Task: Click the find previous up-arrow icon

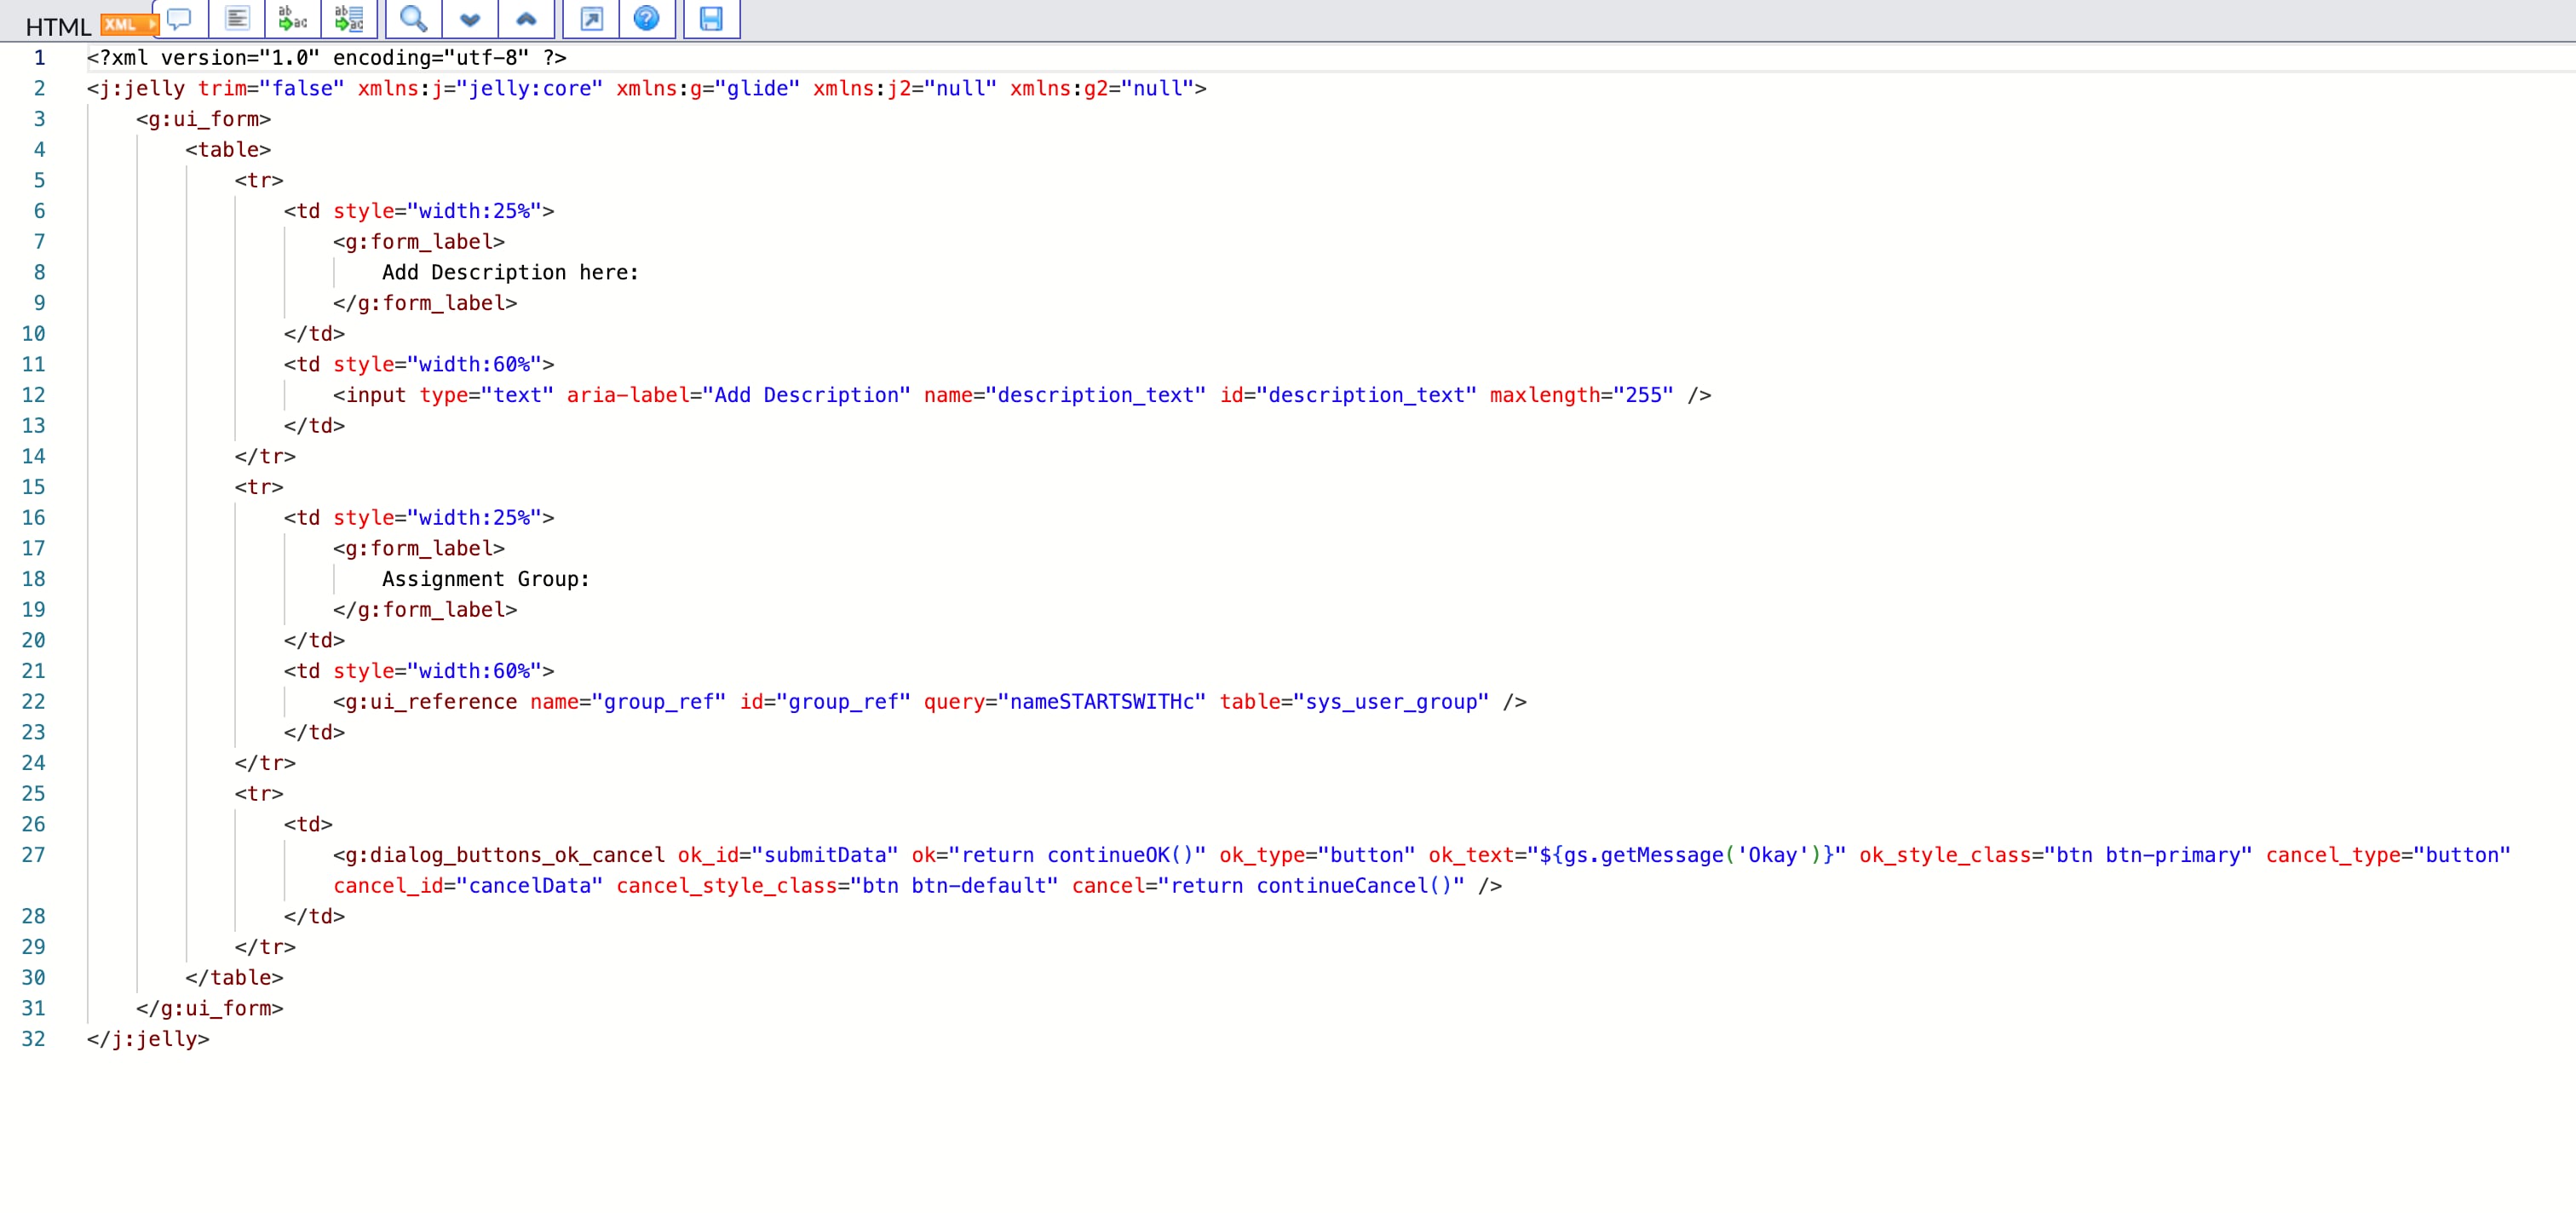Action: point(526,18)
